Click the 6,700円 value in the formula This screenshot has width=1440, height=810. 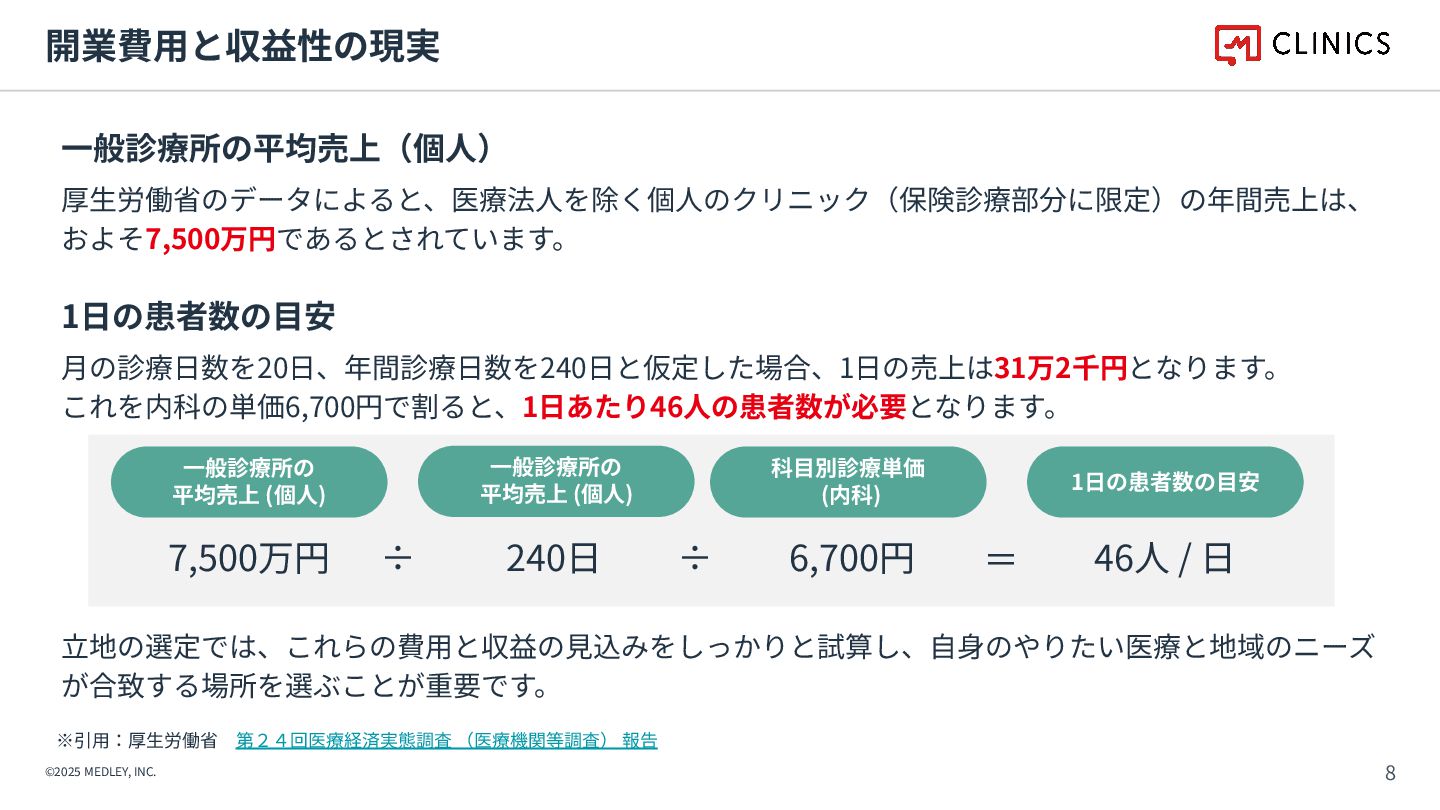click(851, 558)
